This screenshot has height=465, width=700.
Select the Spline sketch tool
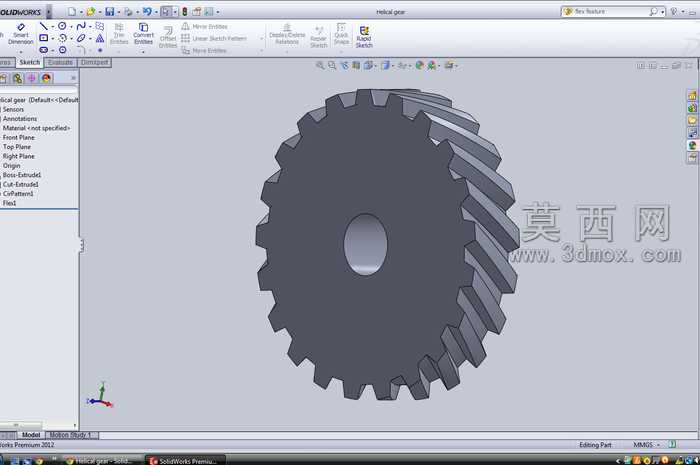pos(81,26)
